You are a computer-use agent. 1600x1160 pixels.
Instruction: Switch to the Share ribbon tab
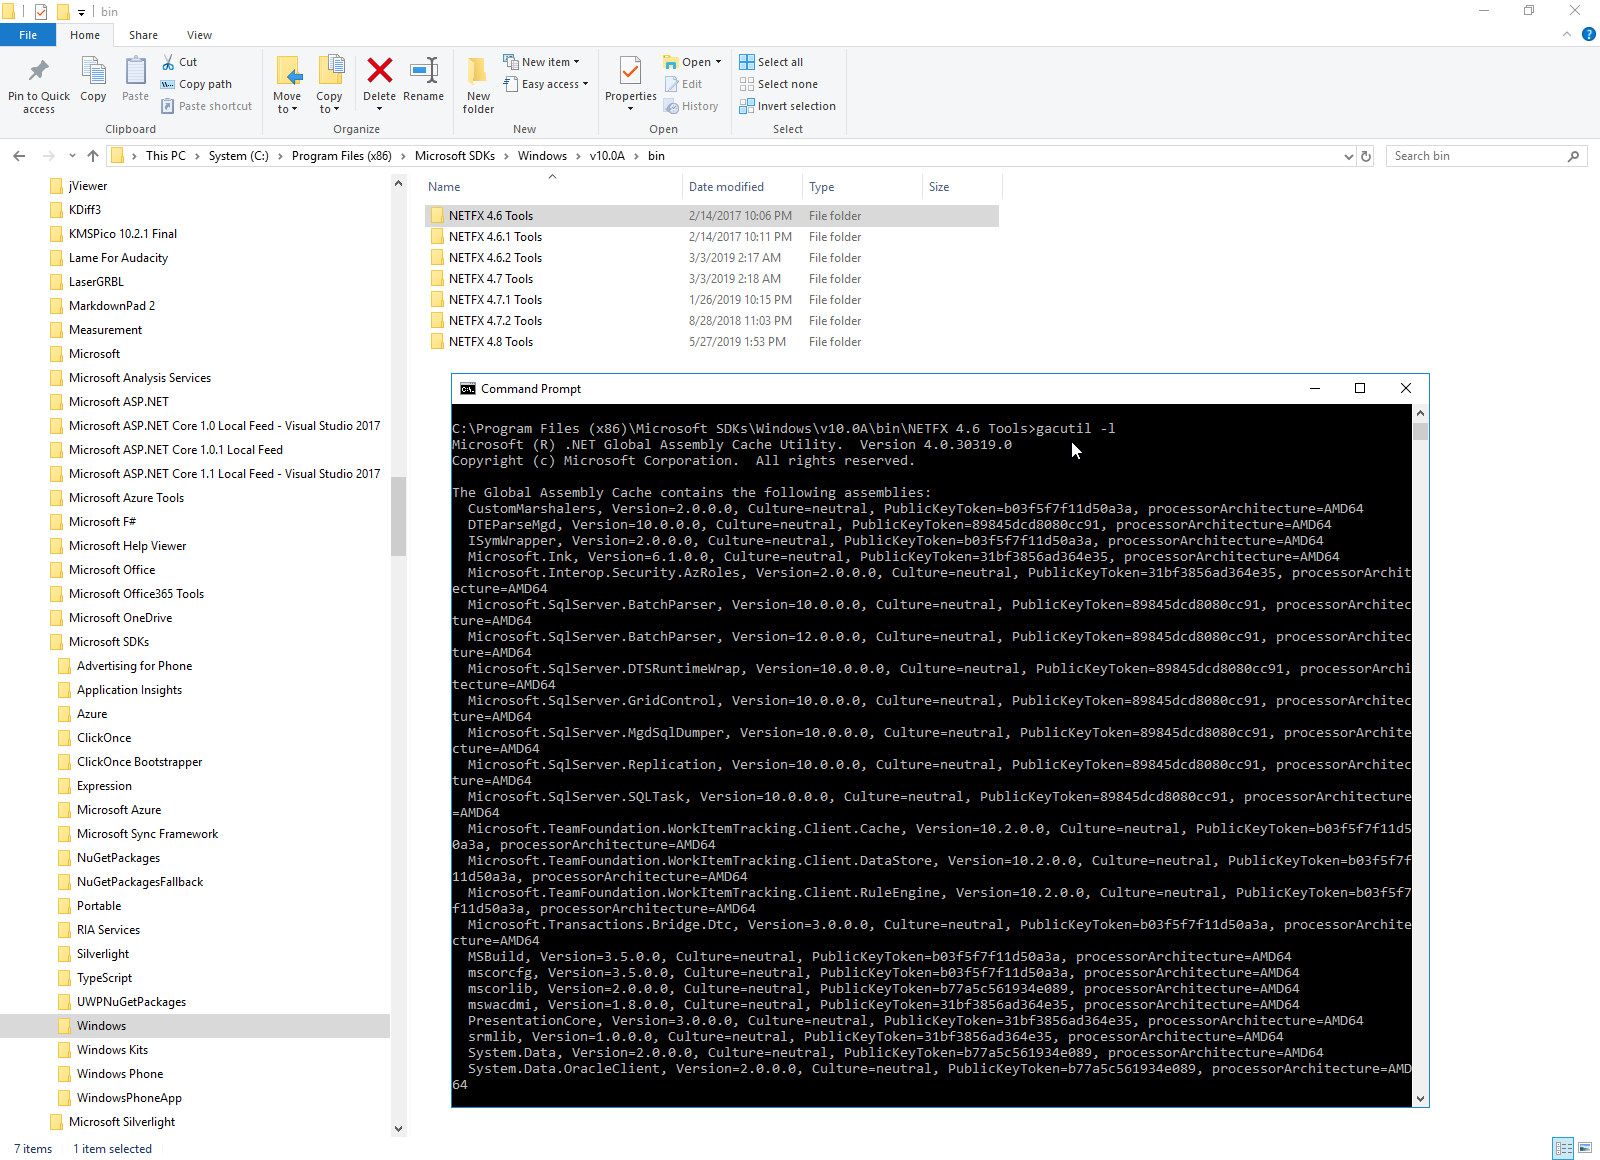pos(143,35)
